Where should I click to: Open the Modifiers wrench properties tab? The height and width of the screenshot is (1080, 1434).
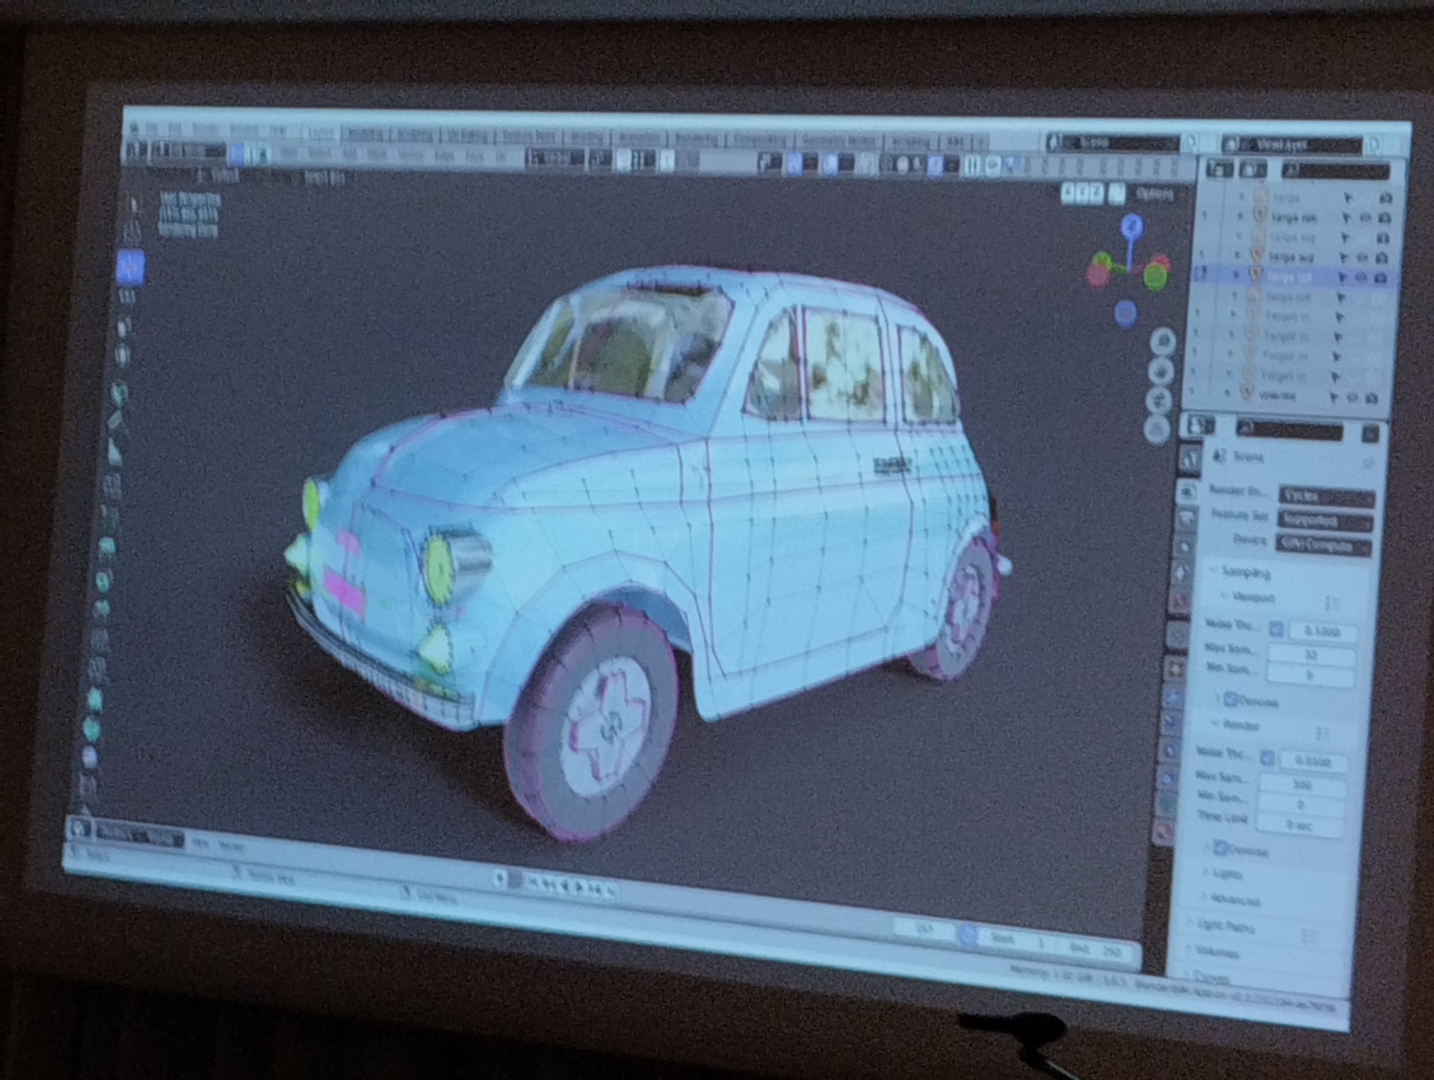click(x=1173, y=696)
